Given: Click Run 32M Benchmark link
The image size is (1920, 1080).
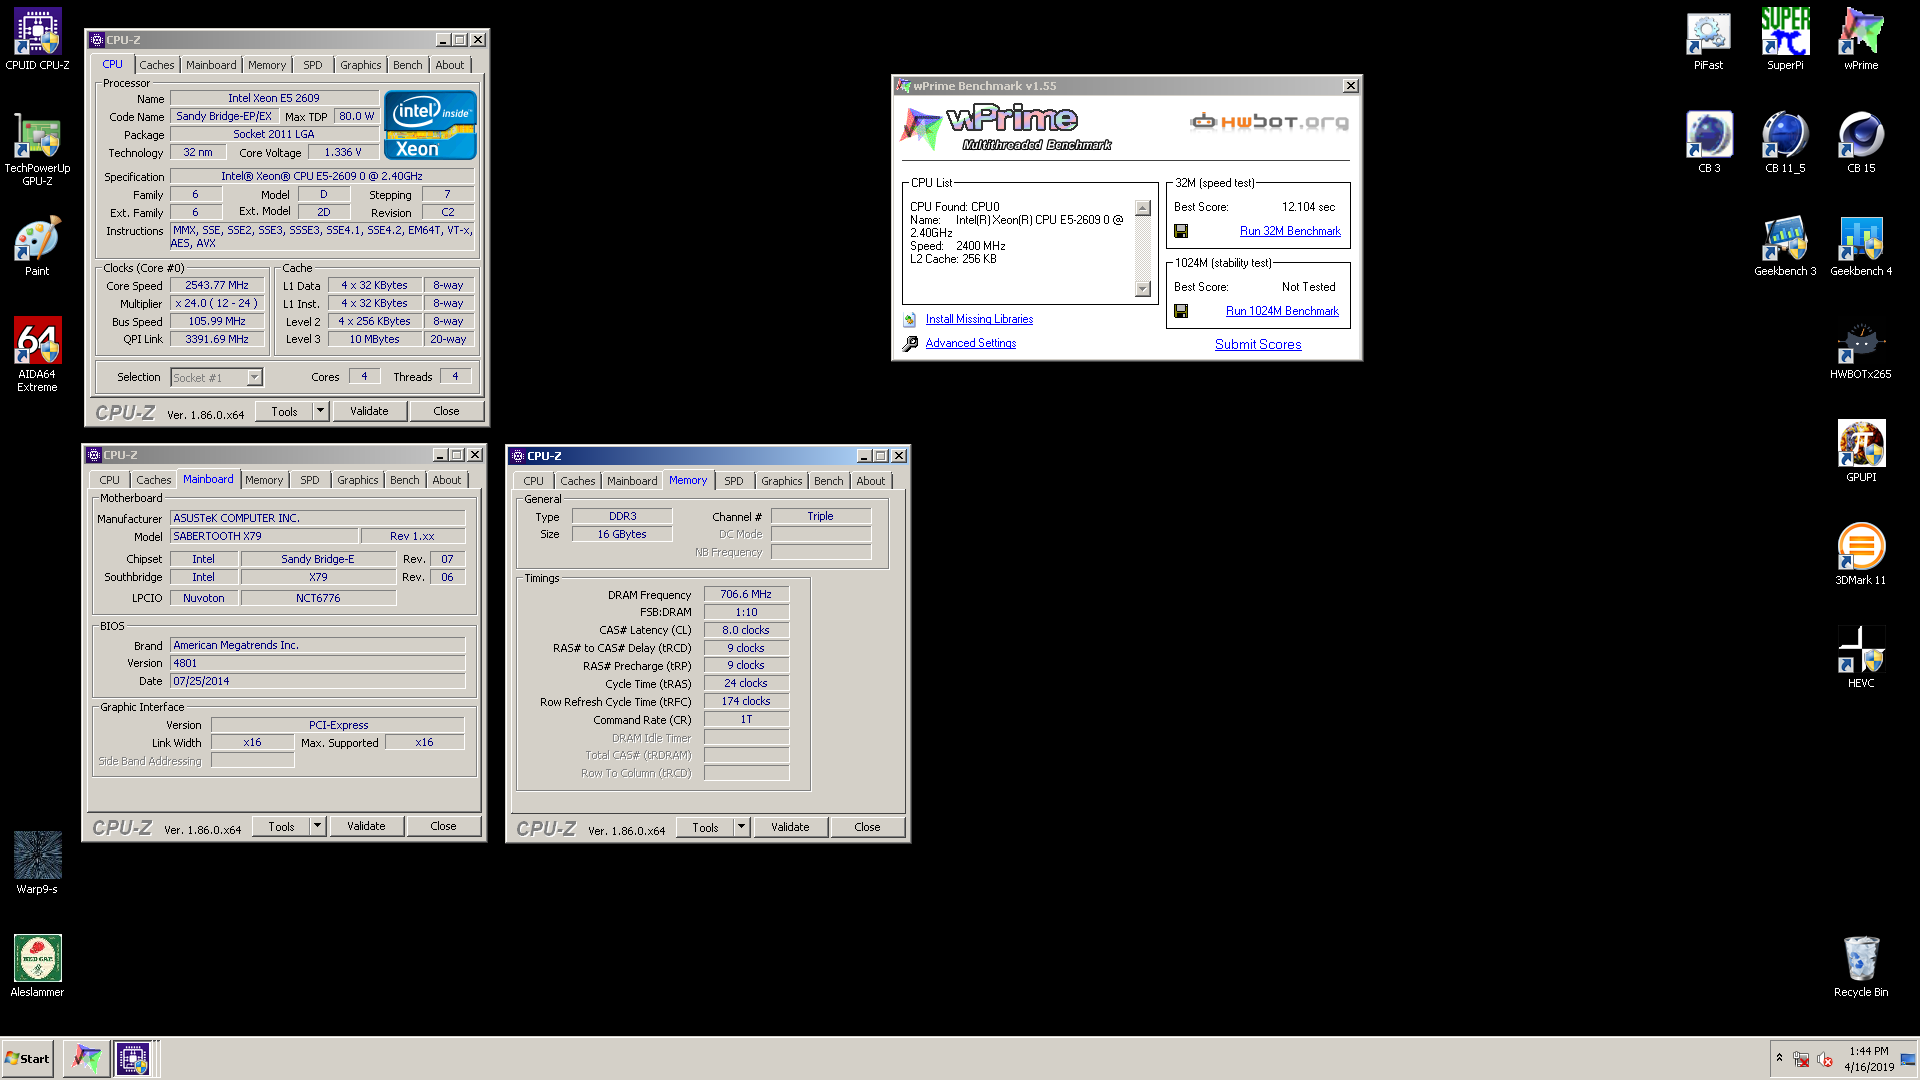Looking at the screenshot, I should (x=1290, y=231).
